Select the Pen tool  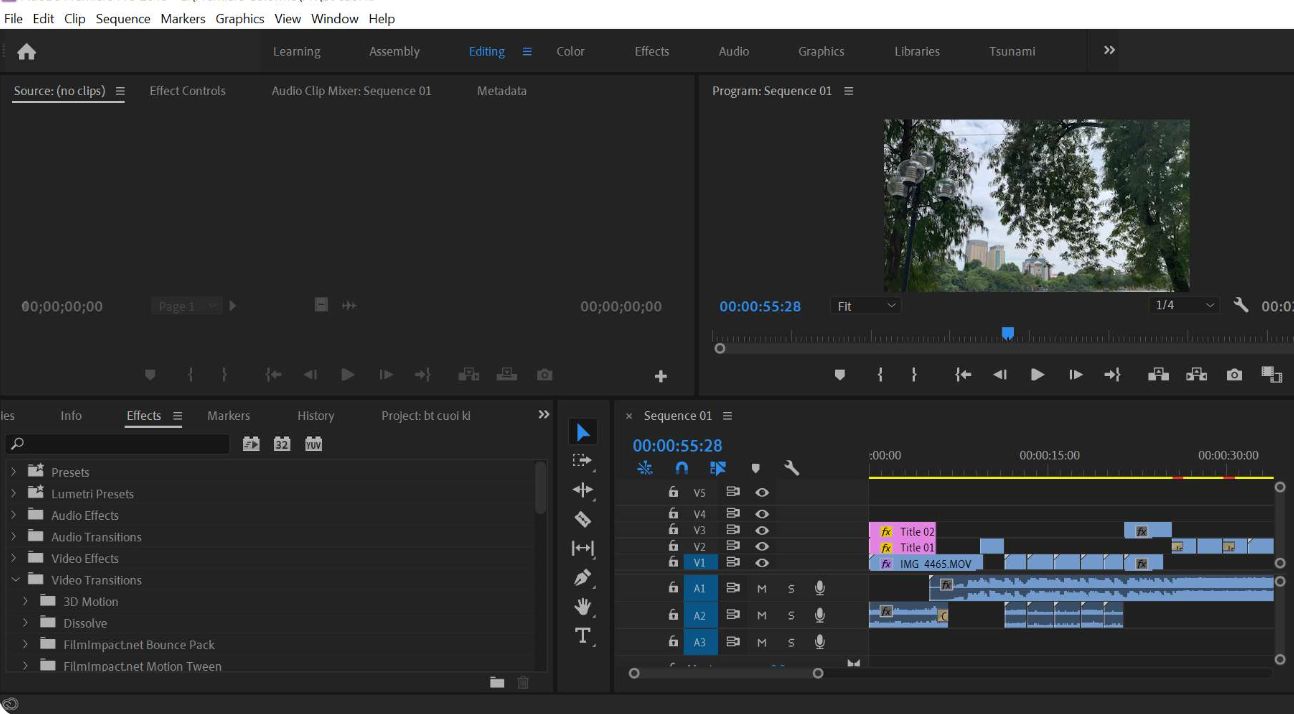(x=583, y=578)
